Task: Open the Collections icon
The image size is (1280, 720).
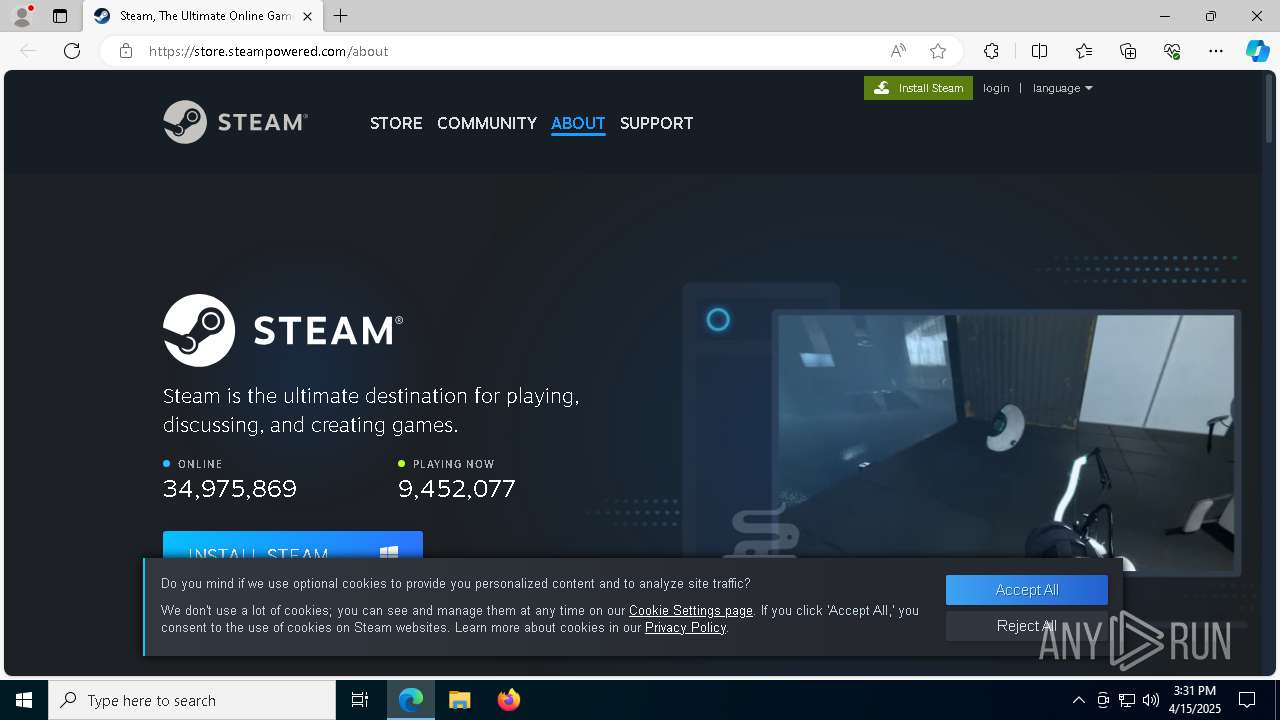Action: (x=1128, y=51)
